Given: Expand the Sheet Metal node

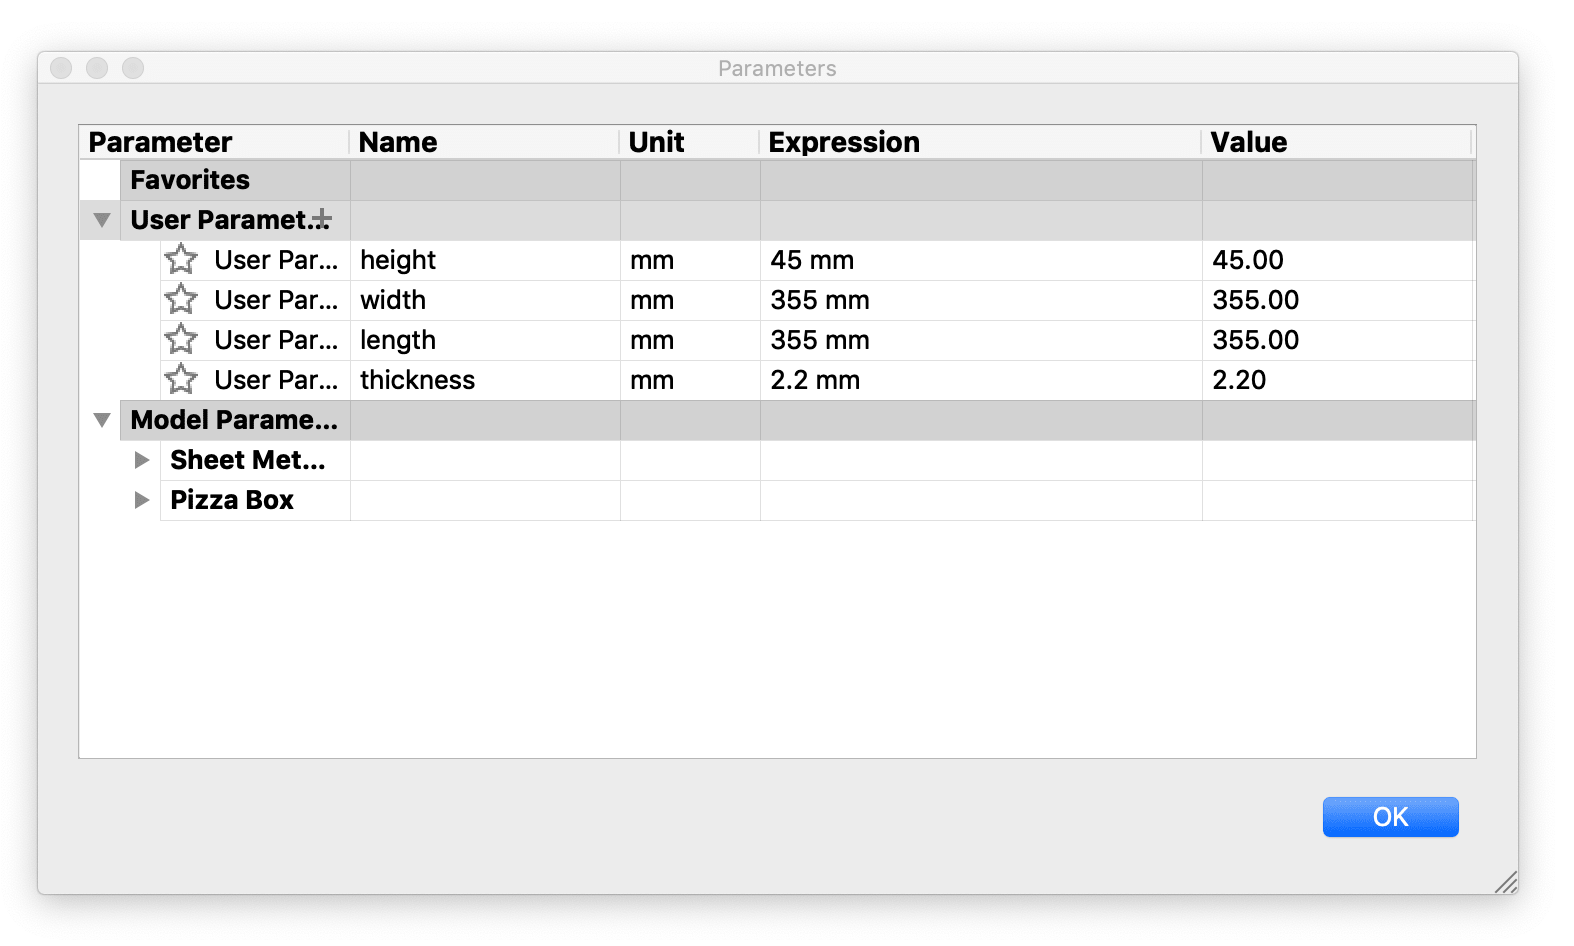Looking at the screenshot, I should pyautogui.click(x=142, y=460).
